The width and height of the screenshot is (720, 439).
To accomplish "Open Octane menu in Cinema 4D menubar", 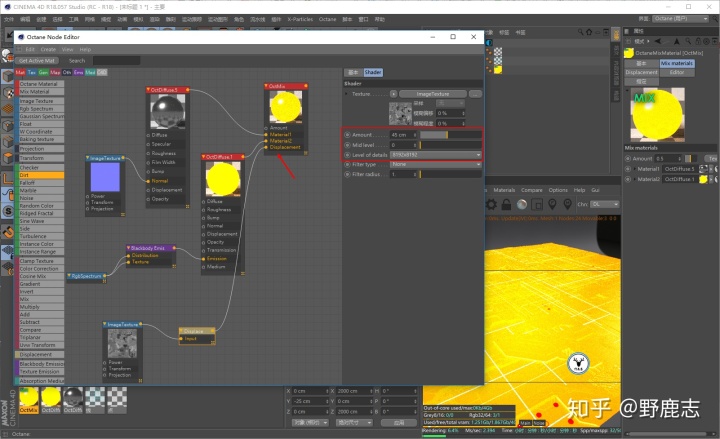I will 327,19.
